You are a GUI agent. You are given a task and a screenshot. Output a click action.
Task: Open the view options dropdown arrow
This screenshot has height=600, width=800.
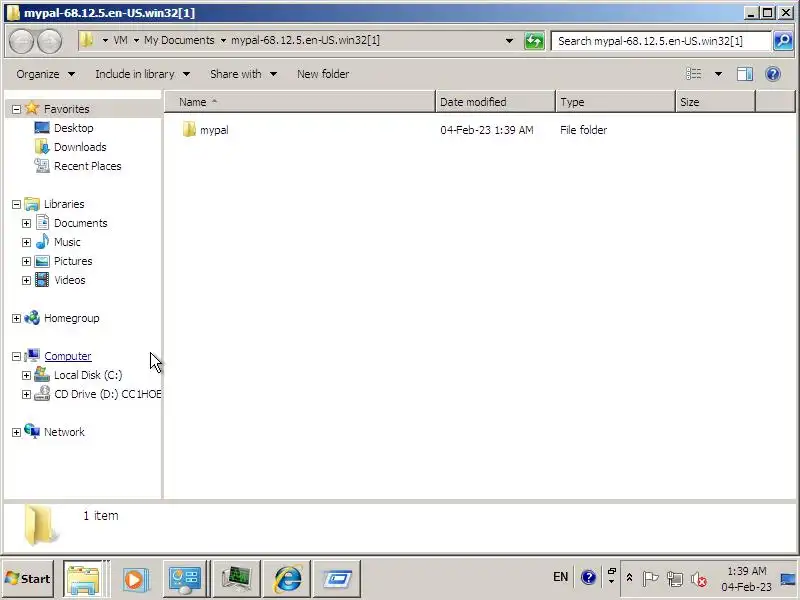tap(718, 74)
